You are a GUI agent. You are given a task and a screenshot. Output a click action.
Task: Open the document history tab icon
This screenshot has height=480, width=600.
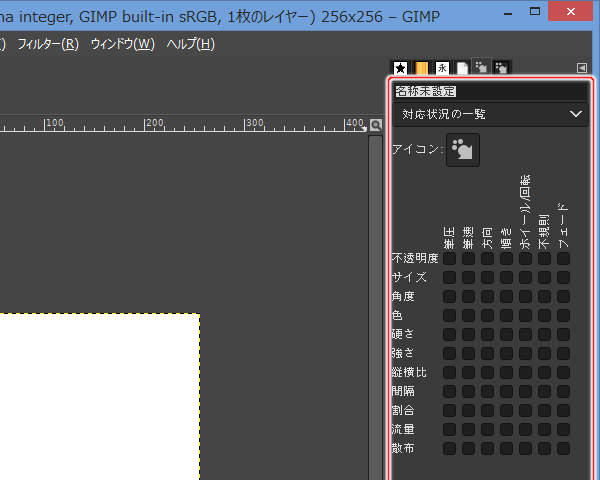tap(462, 69)
